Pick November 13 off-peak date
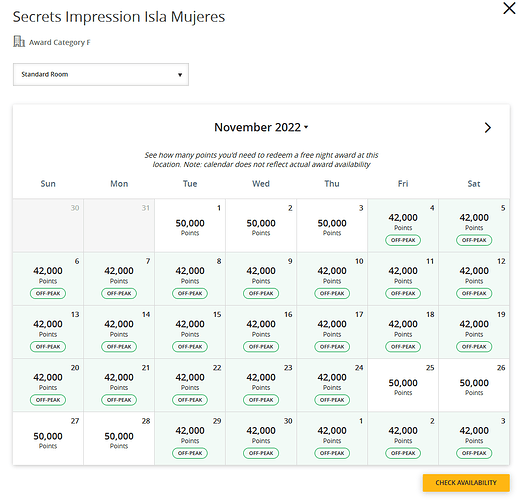Image resolution: width=519 pixels, height=500 pixels. coord(48,332)
